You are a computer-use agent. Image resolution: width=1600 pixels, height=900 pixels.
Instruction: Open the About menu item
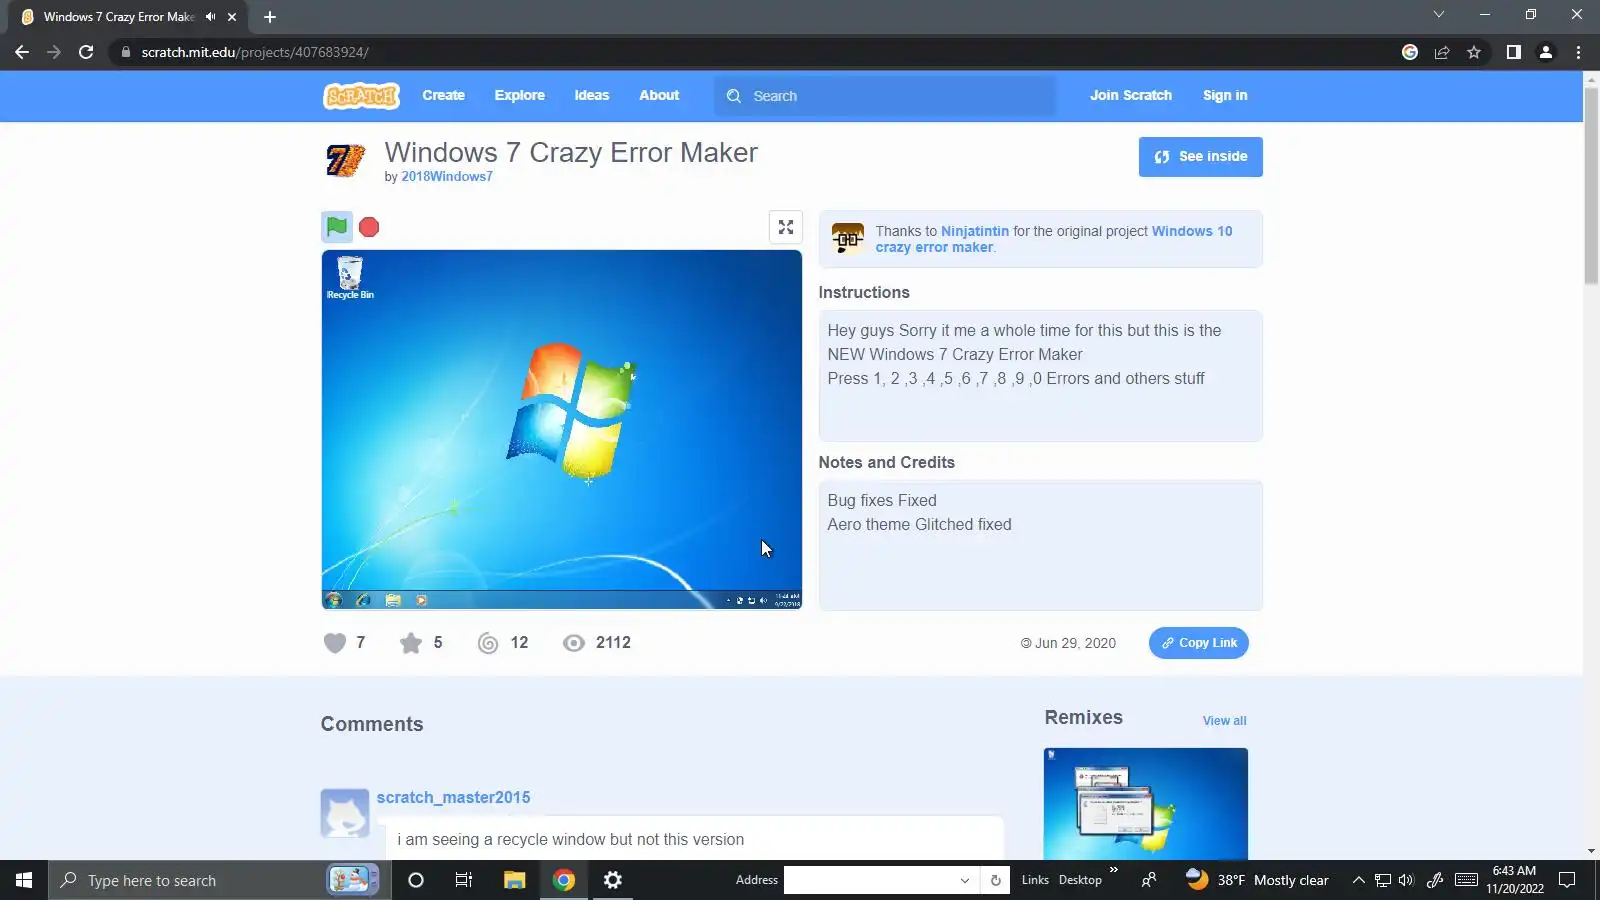(x=659, y=96)
